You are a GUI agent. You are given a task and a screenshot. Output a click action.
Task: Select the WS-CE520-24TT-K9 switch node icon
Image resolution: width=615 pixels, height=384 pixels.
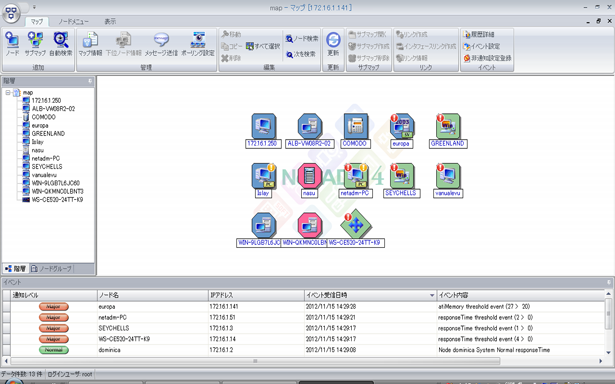[355, 224]
